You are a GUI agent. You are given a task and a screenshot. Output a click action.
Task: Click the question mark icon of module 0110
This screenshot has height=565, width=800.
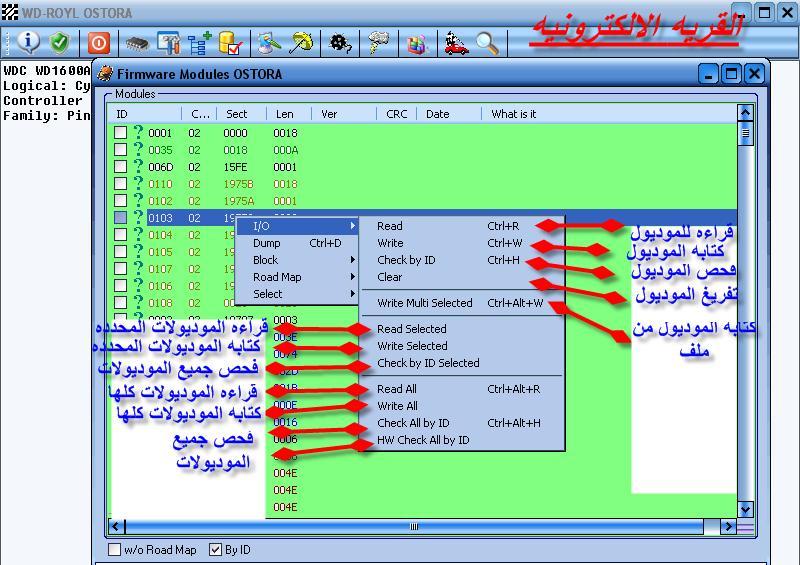pyautogui.click(x=138, y=183)
